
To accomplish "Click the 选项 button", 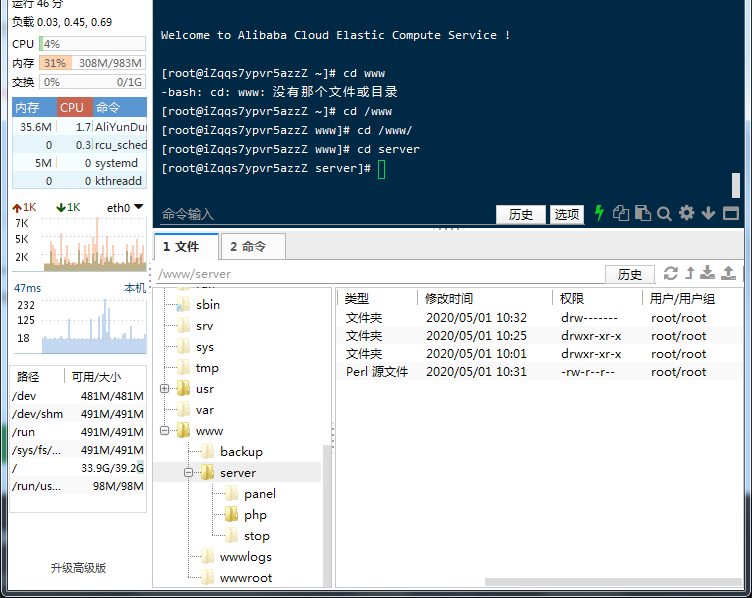I will pos(566,214).
